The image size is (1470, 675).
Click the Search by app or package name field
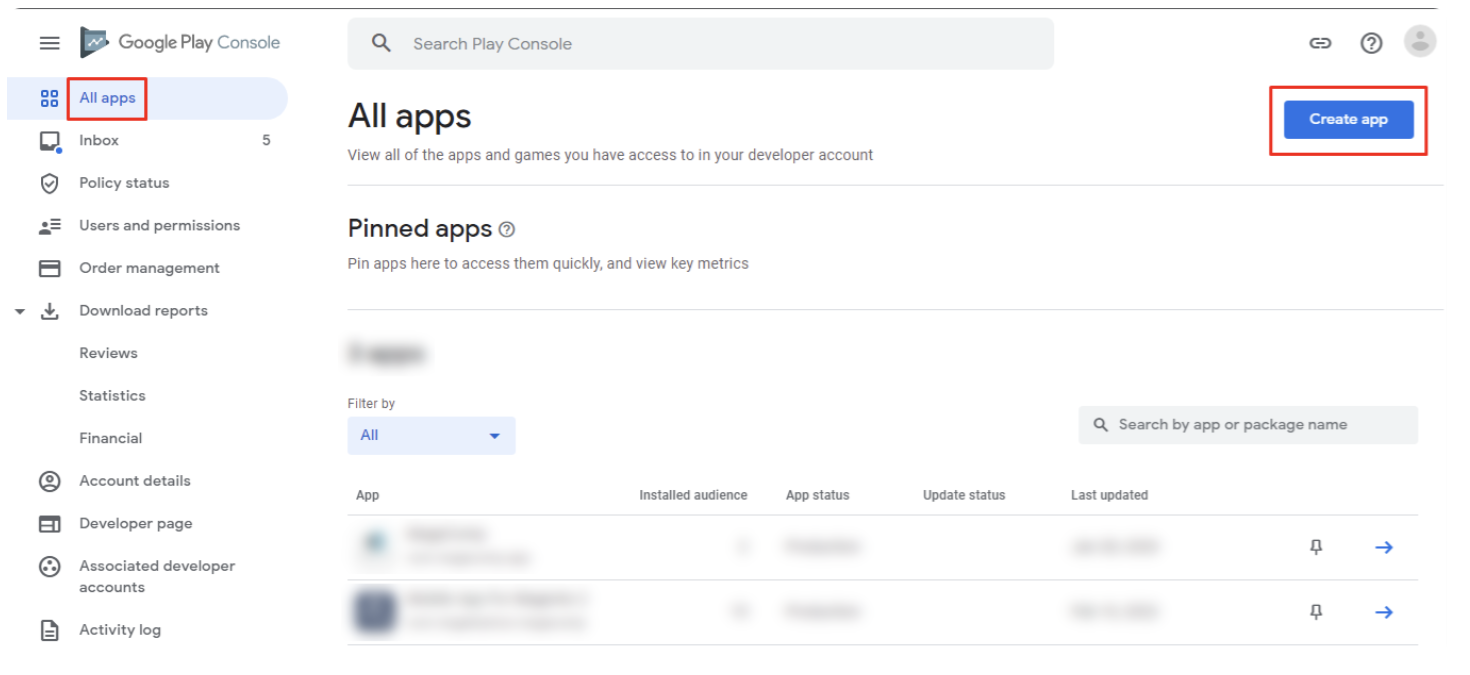[x=1248, y=424]
